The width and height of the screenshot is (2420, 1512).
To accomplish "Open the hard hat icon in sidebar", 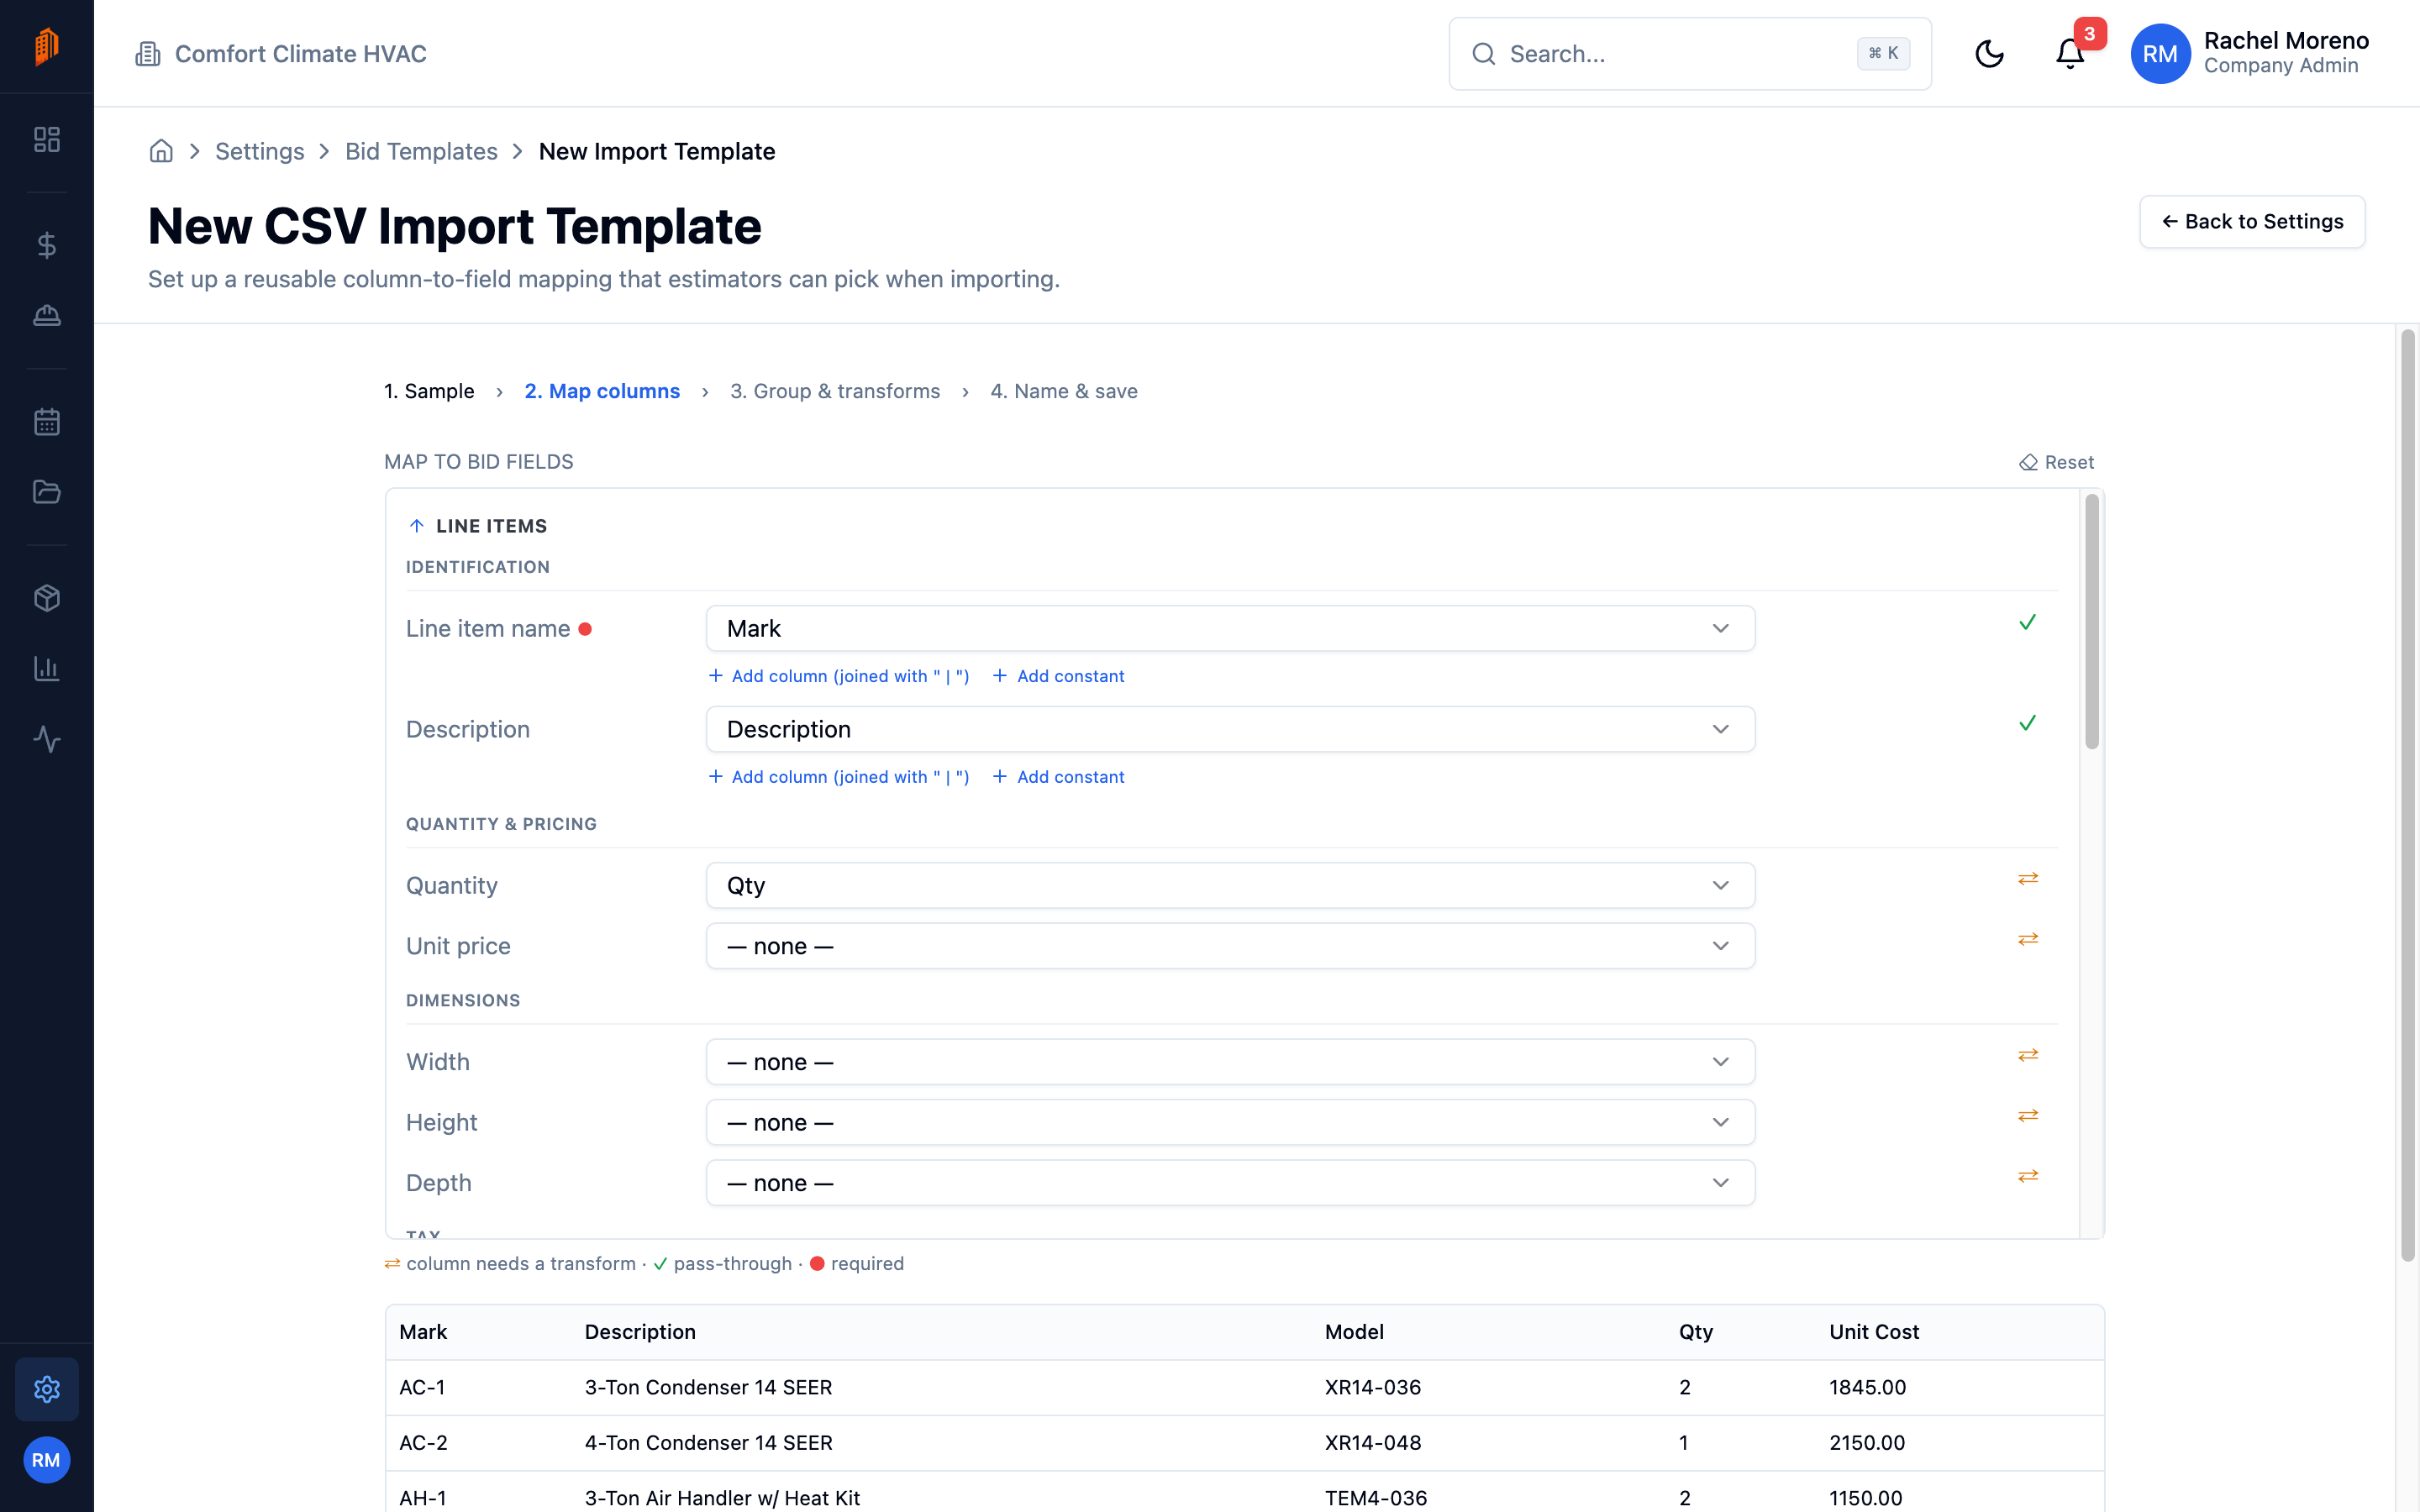I will tap(46, 315).
